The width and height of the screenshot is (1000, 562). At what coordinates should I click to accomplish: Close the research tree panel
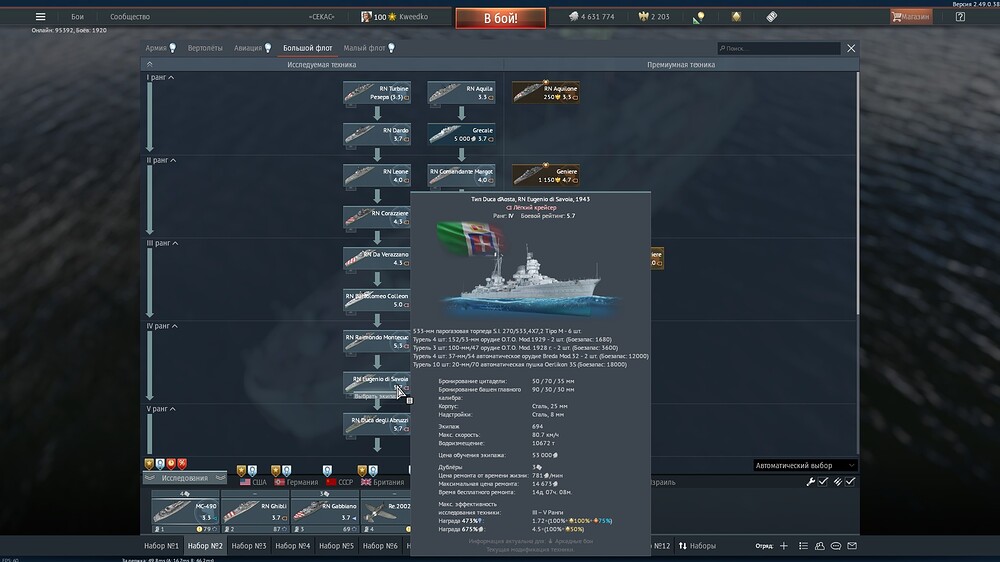click(851, 48)
